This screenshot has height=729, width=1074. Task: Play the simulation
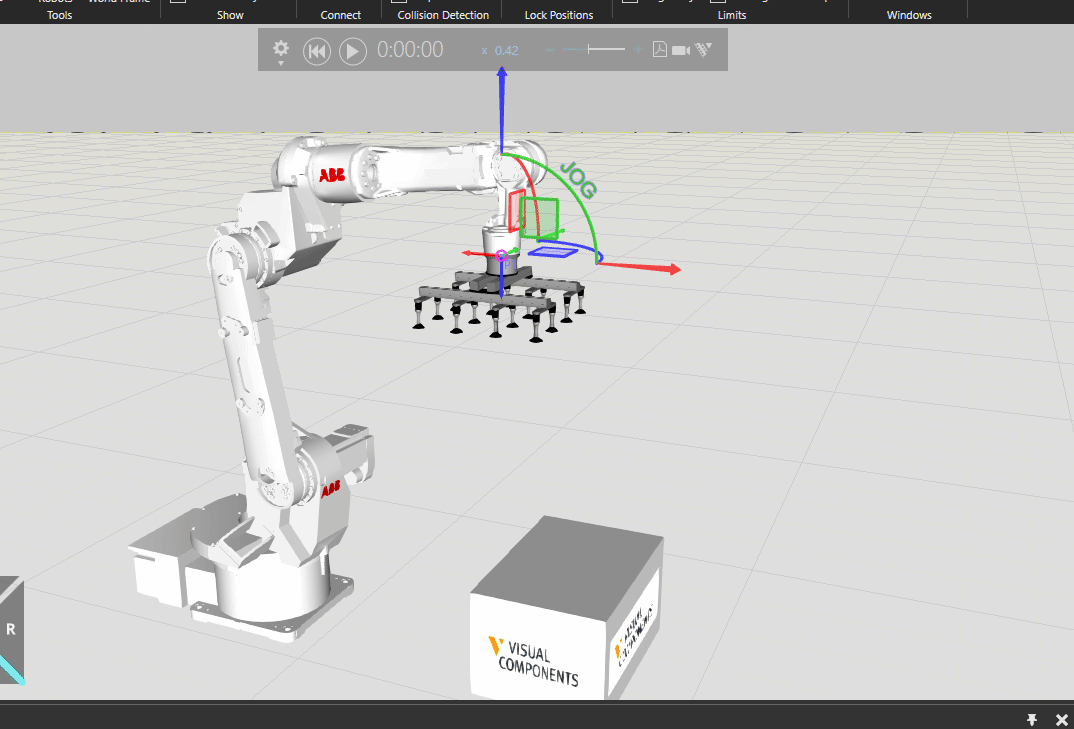[353, 51]
